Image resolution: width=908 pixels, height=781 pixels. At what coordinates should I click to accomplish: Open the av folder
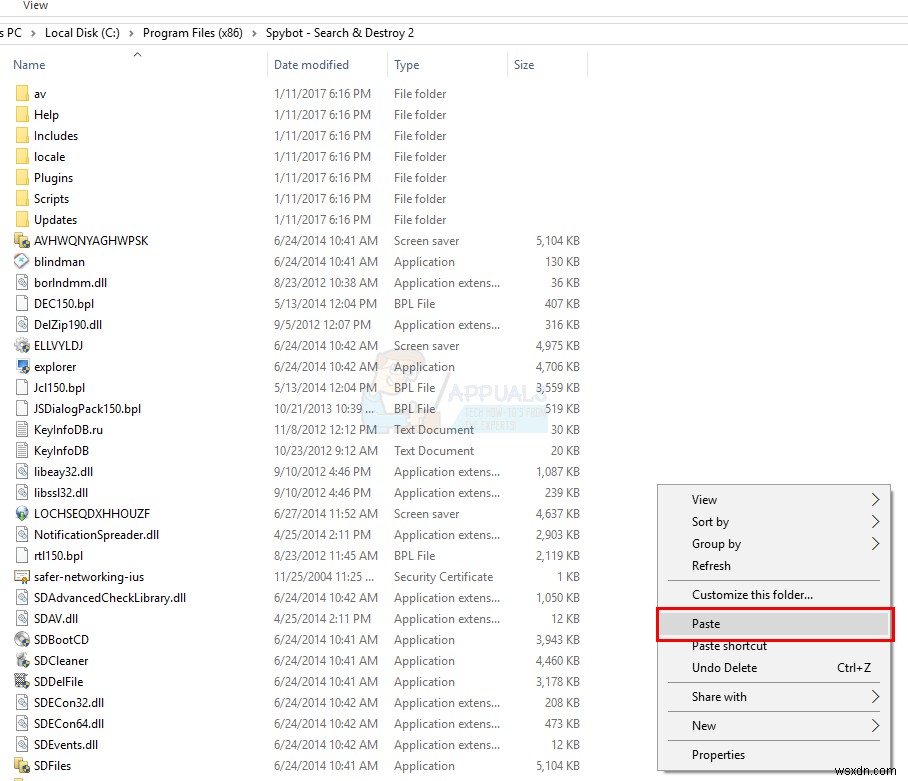coord(40,93)
